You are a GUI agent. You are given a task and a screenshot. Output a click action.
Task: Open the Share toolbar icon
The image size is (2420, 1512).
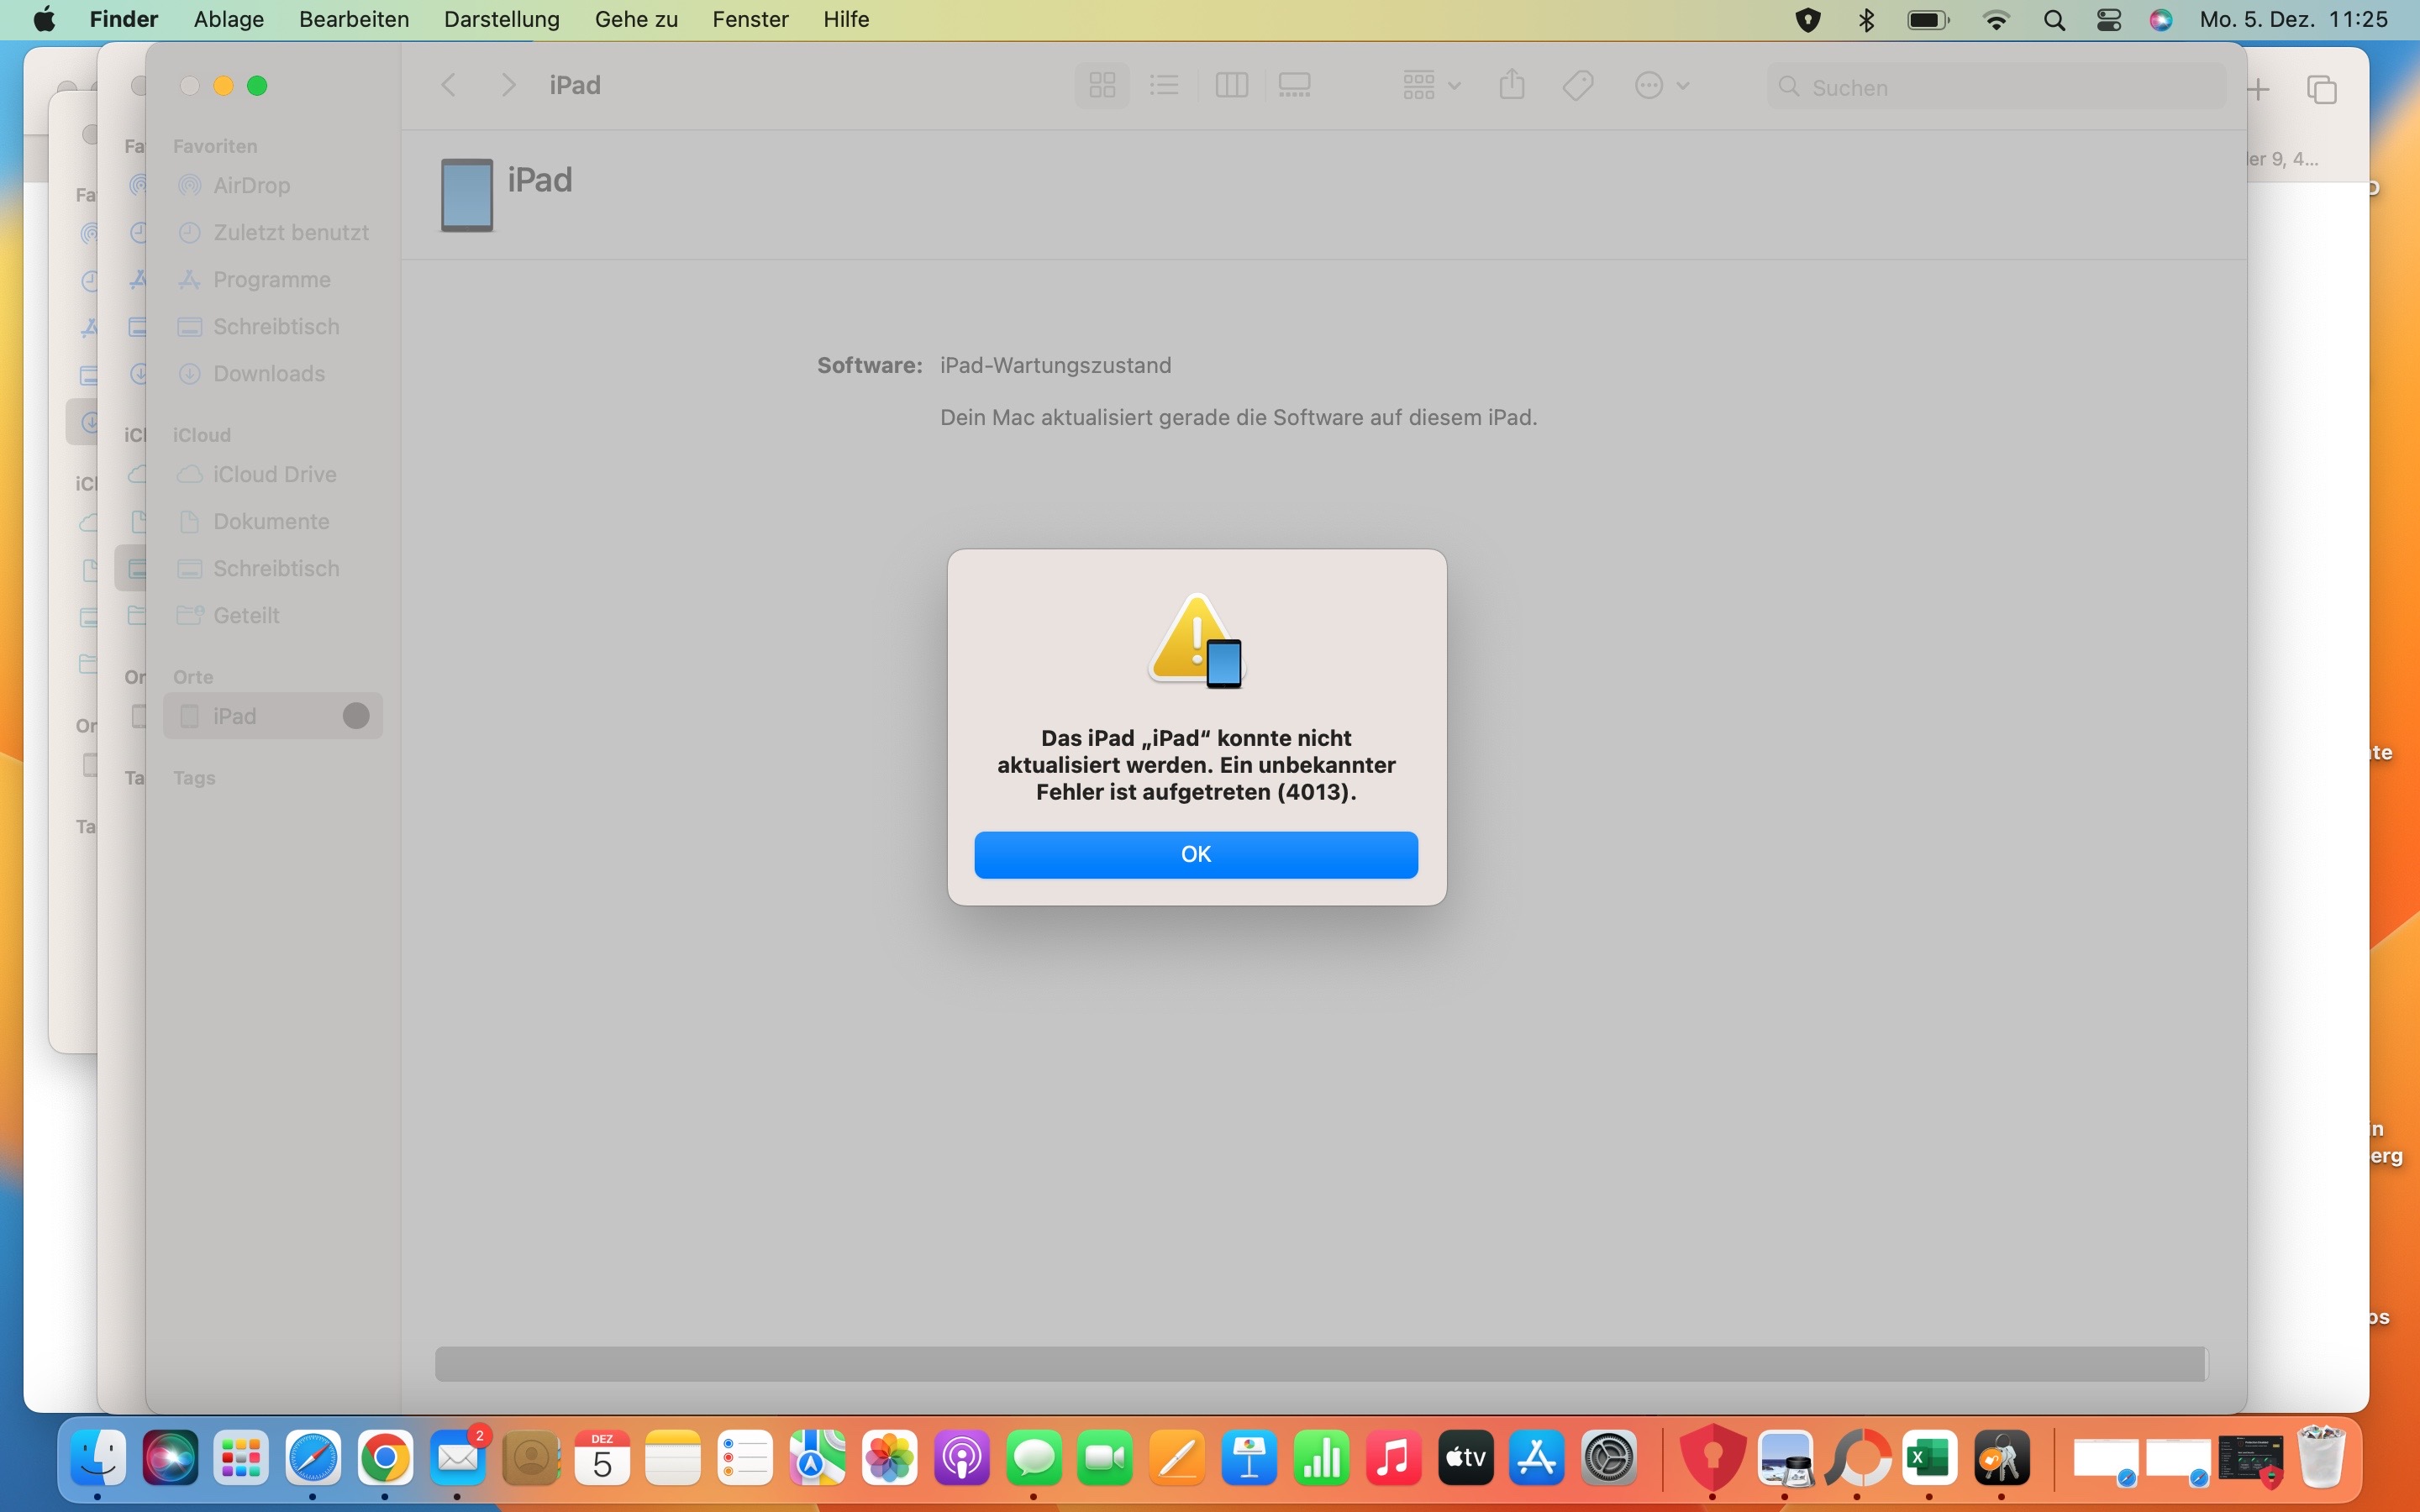(x=1512, y=86)
